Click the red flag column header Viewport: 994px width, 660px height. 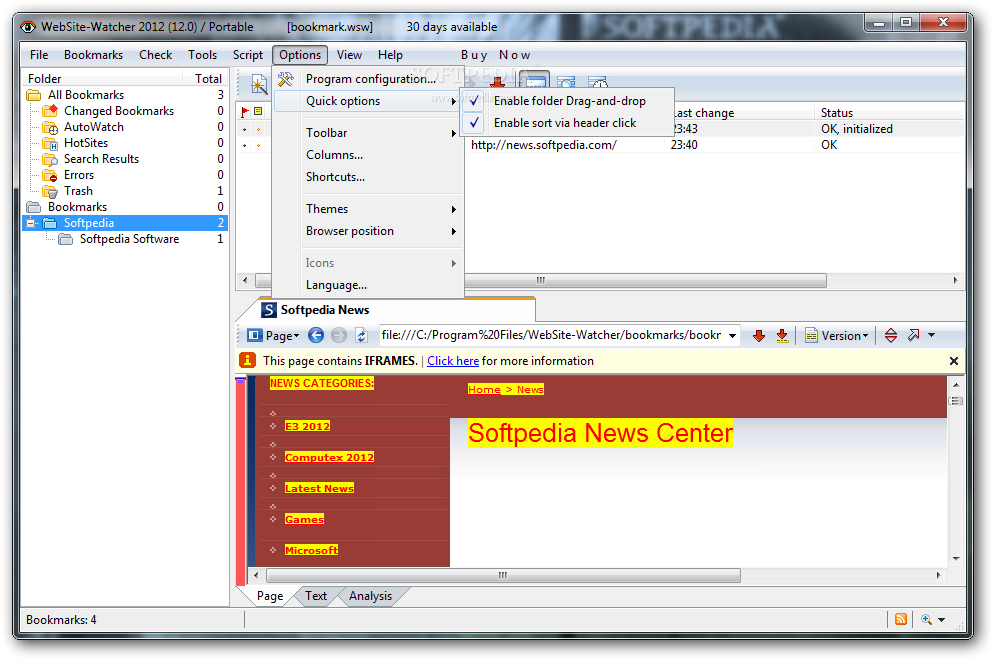click(245, 112)
